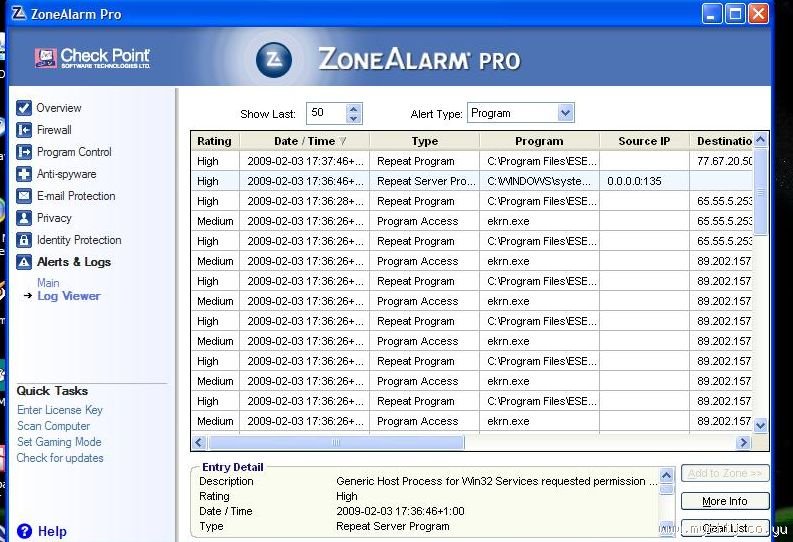Click the Show Last number field

[327, 113]
